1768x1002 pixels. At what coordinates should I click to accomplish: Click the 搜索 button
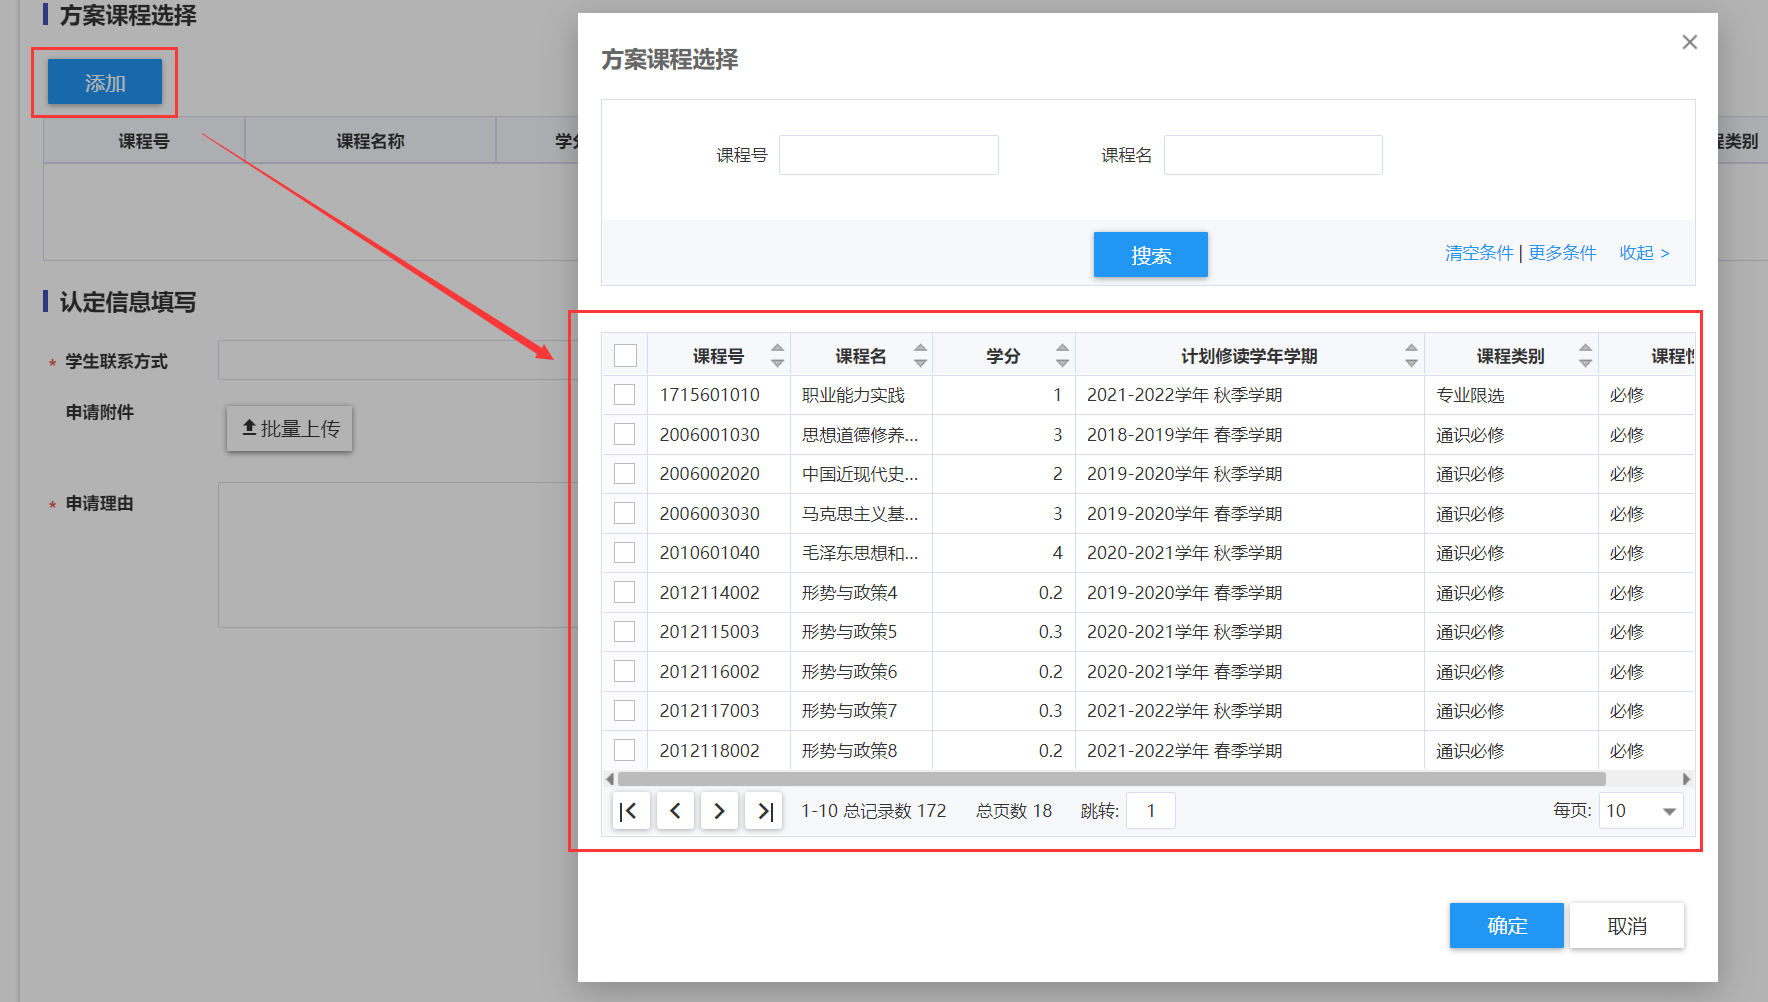1150,255
